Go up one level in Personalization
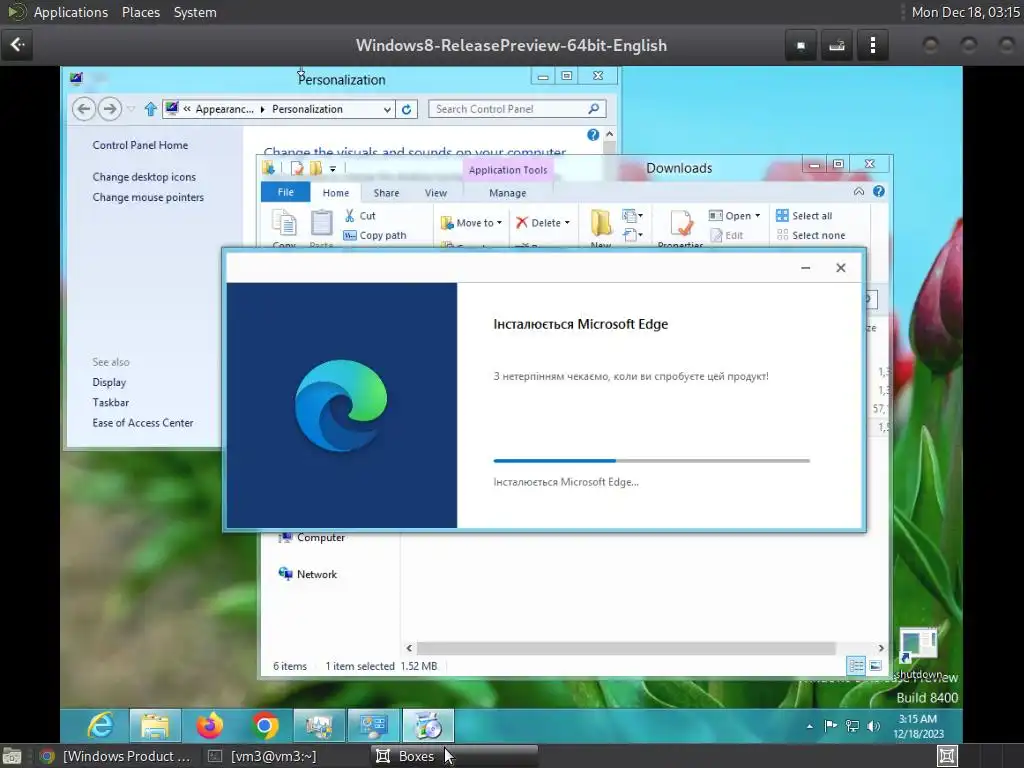This screenshot has height=768, width=1024. coord(150,109)
